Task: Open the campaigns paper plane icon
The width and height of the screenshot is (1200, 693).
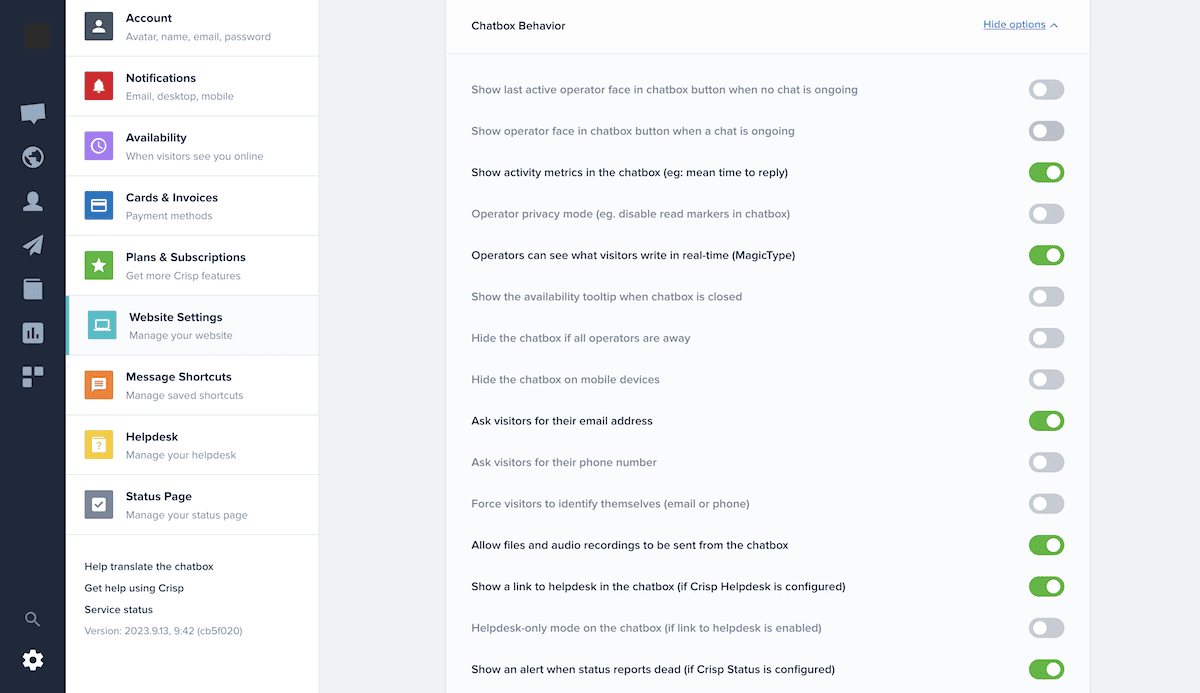Action: click(33, 245)
